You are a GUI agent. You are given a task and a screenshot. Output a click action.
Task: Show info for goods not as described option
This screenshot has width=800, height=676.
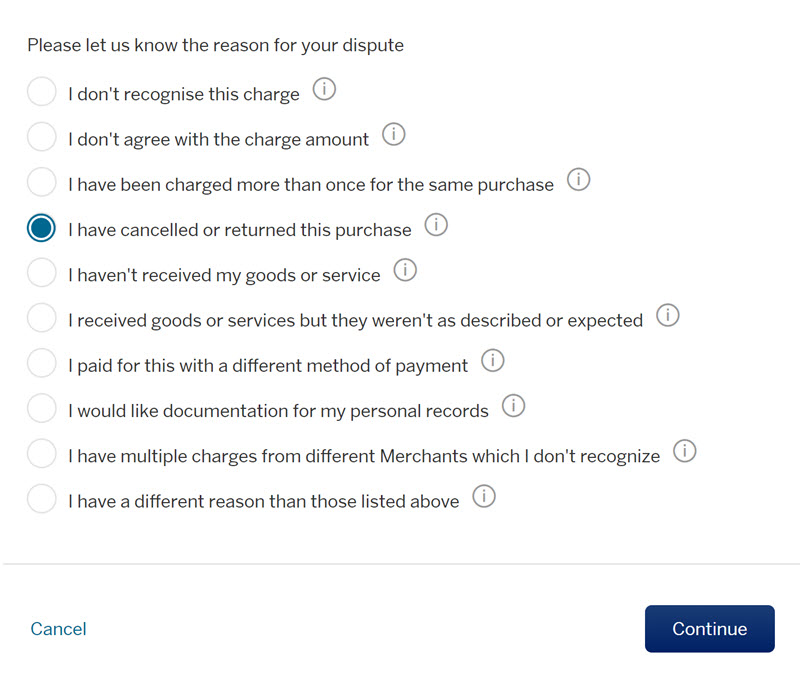point(667,316)
